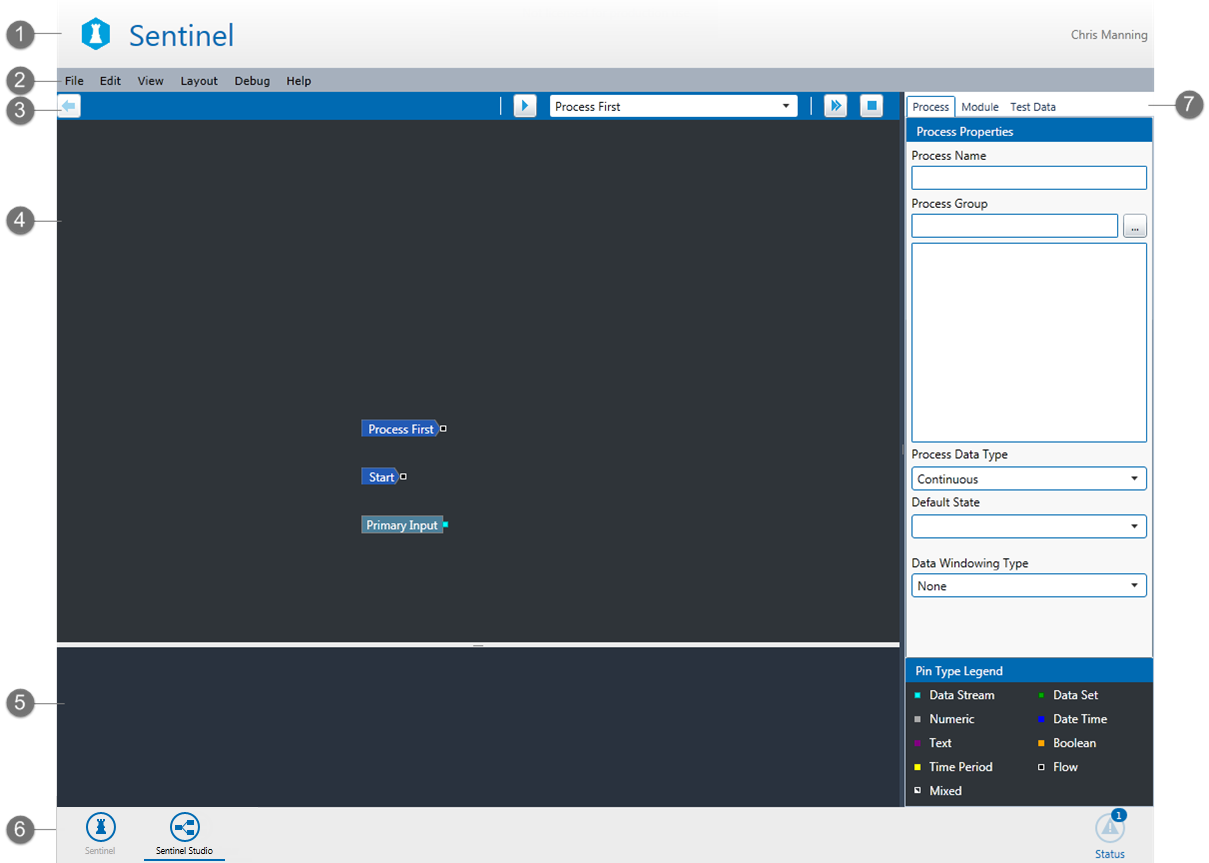
Task: Expand the Data Windowing Type dropdown
Action: point(1028,586)
